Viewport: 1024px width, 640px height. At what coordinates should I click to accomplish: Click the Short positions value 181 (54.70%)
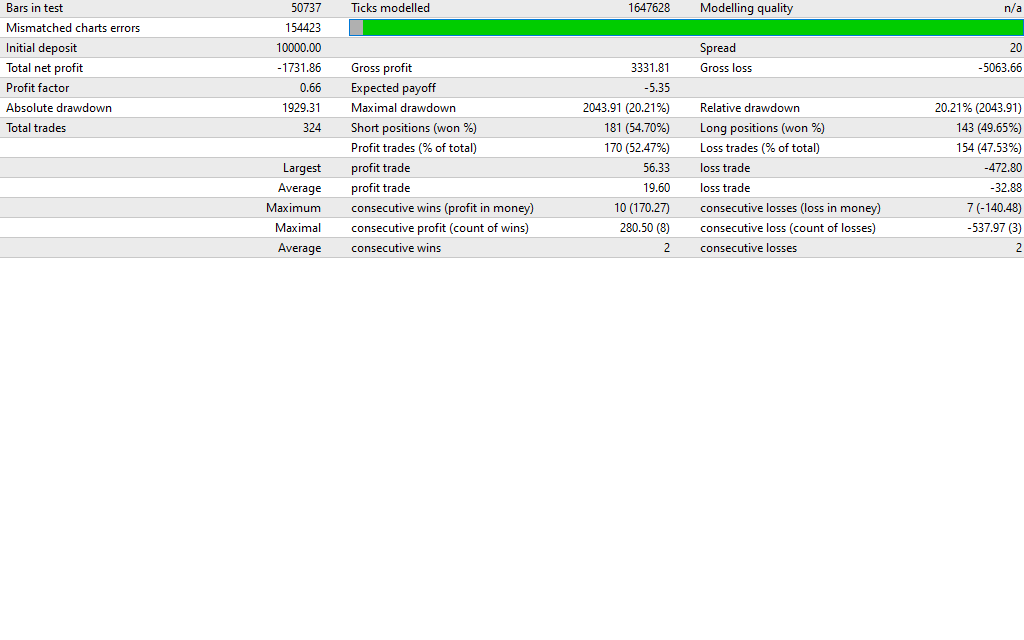pos(637,128)
